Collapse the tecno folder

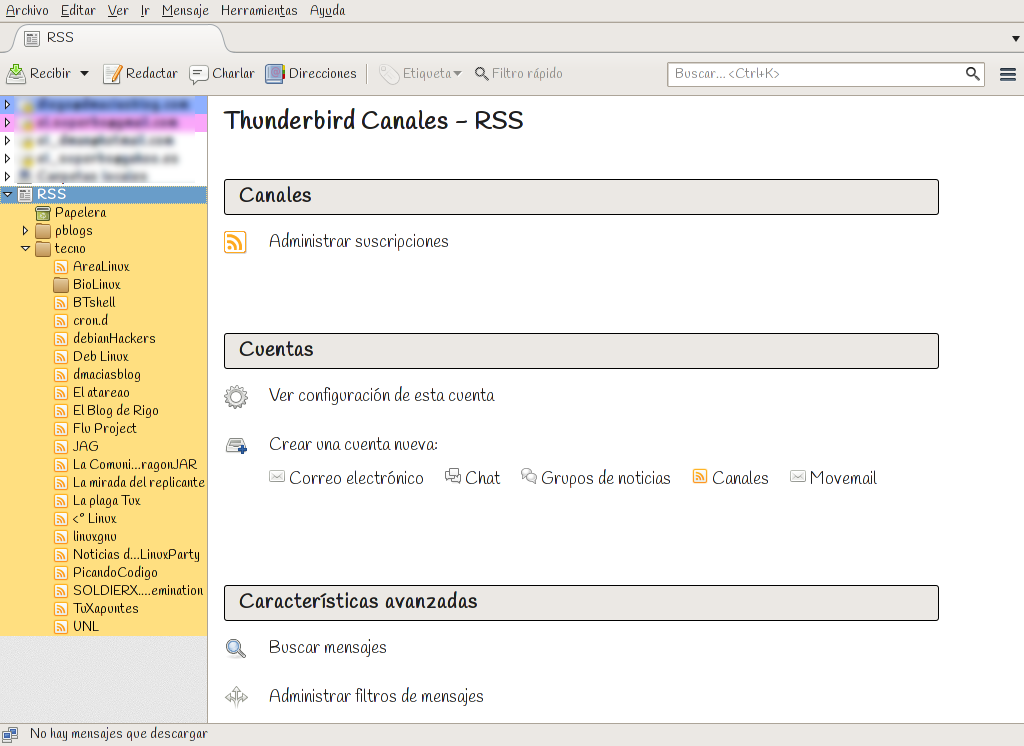click(25, 249)
